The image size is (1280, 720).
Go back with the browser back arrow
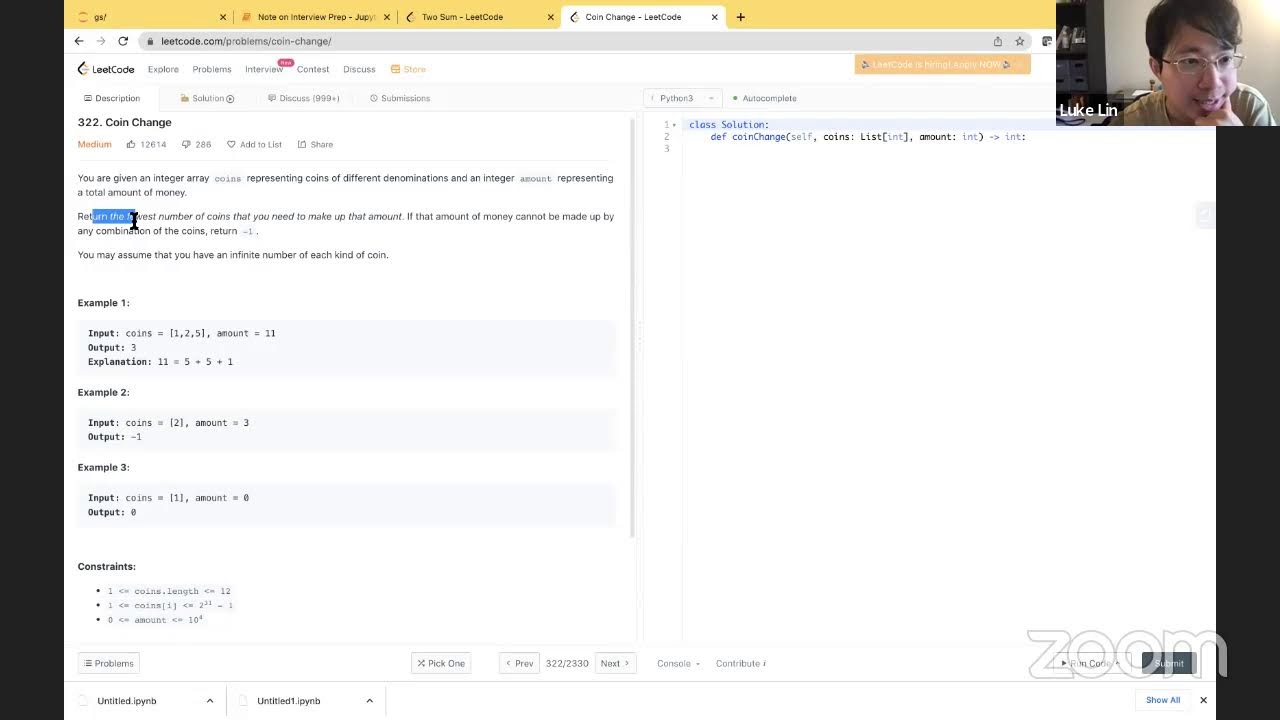[x=79, y=41]
